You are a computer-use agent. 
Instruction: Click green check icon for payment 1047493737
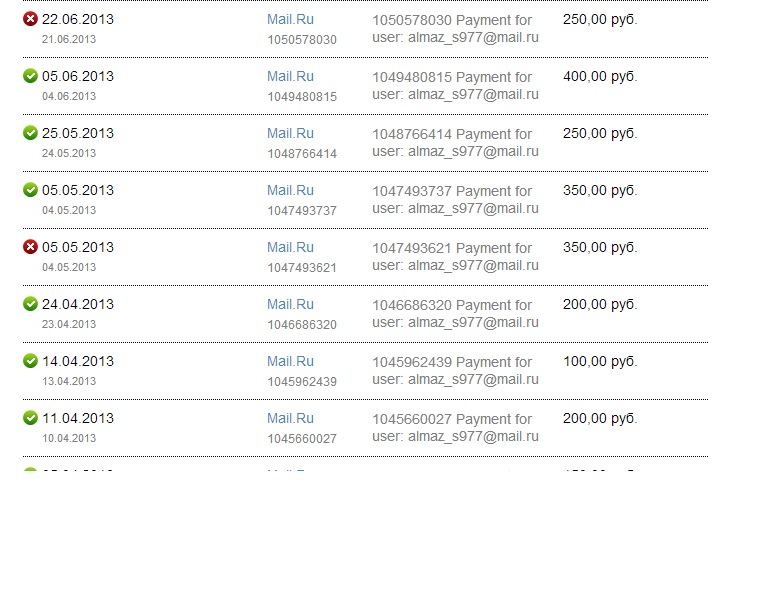click(x=30, y=190)
